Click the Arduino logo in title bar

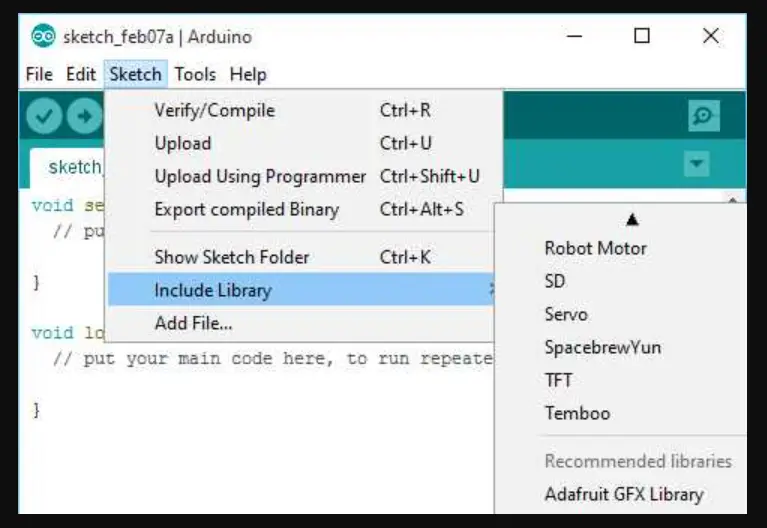coord(43,36)
